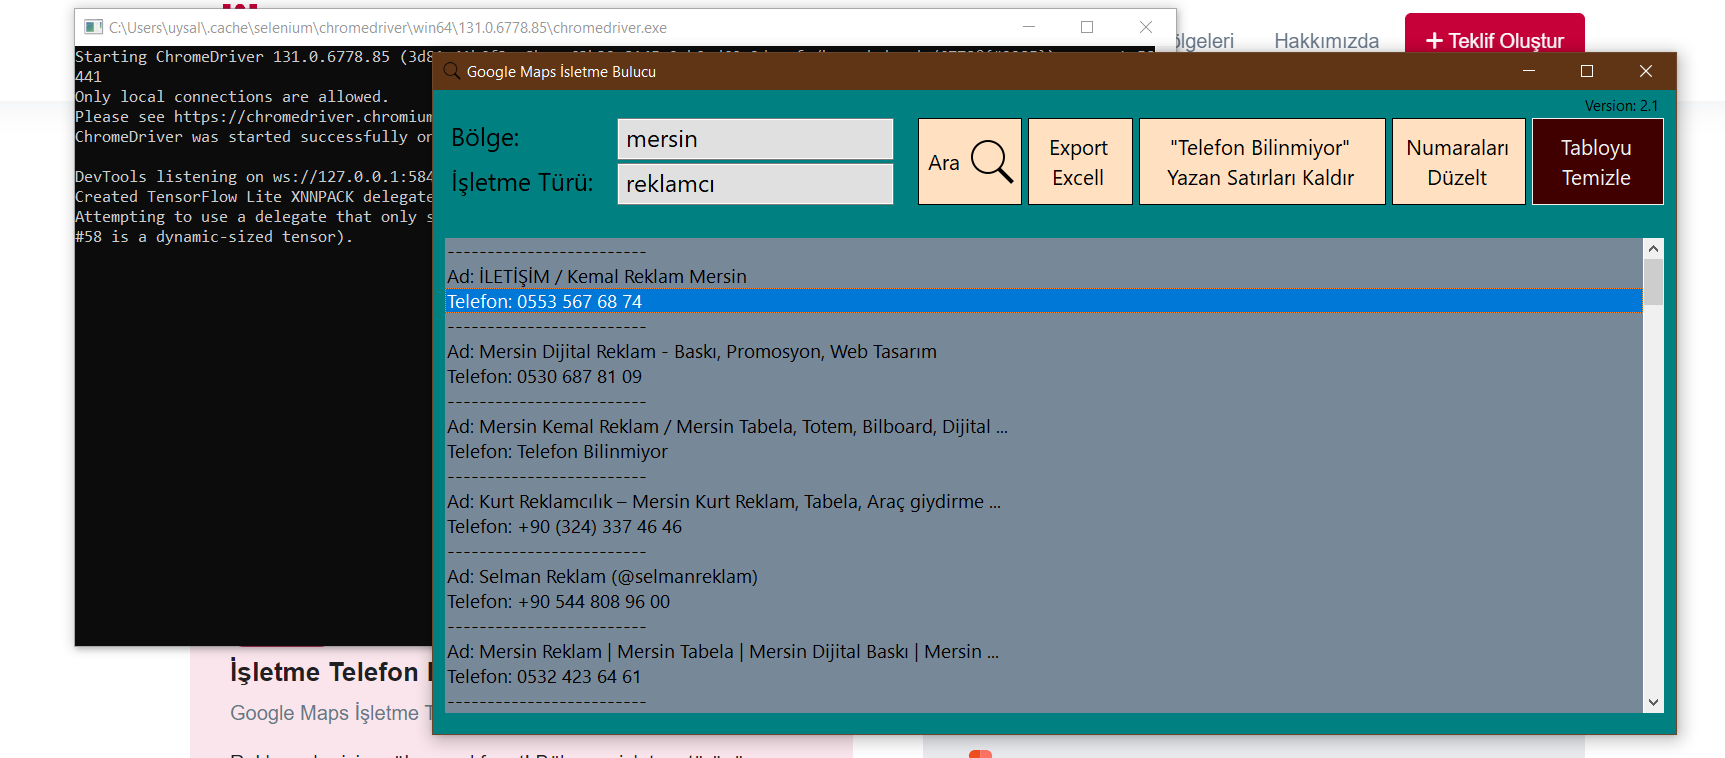Select row "Ad: Mersin Reklam | Mersin Tabela"

1043,651
